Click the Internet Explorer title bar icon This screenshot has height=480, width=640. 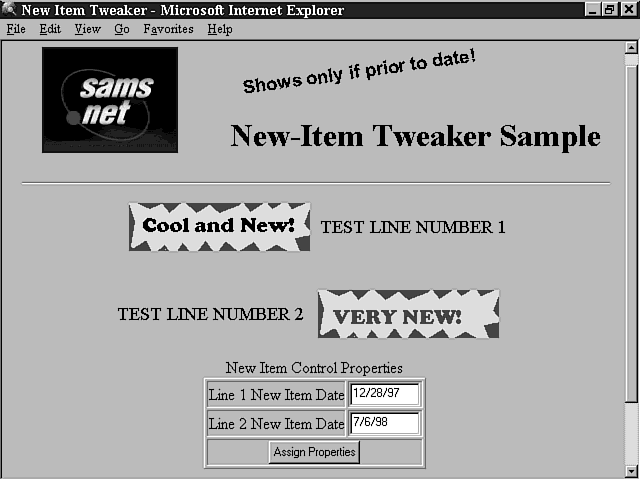(10, 10)
